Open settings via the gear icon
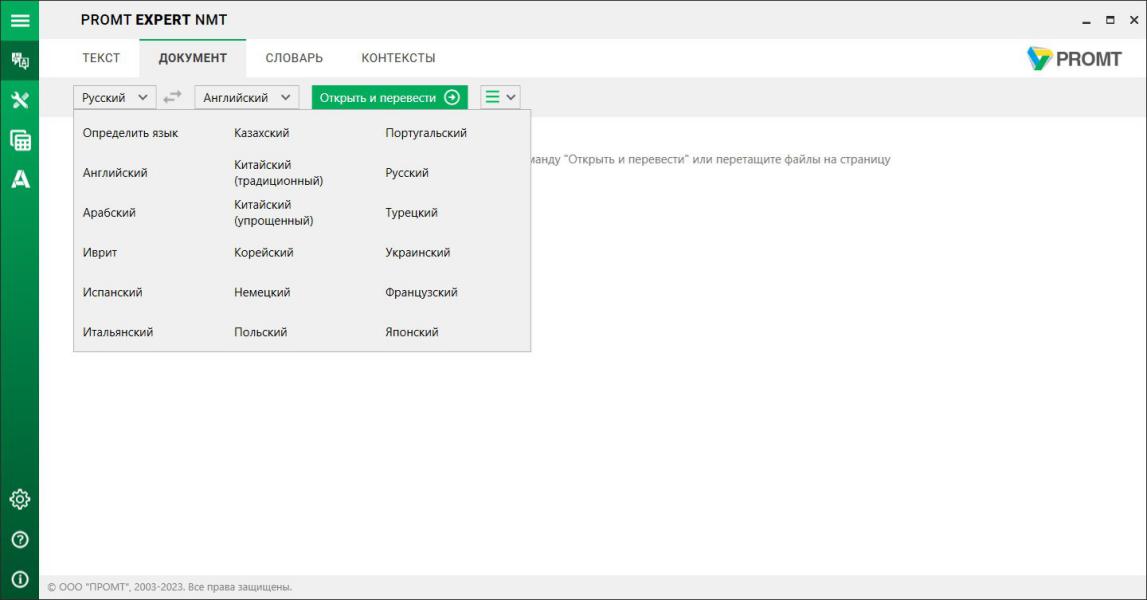Screen dimensions: 1147x600 19,499
